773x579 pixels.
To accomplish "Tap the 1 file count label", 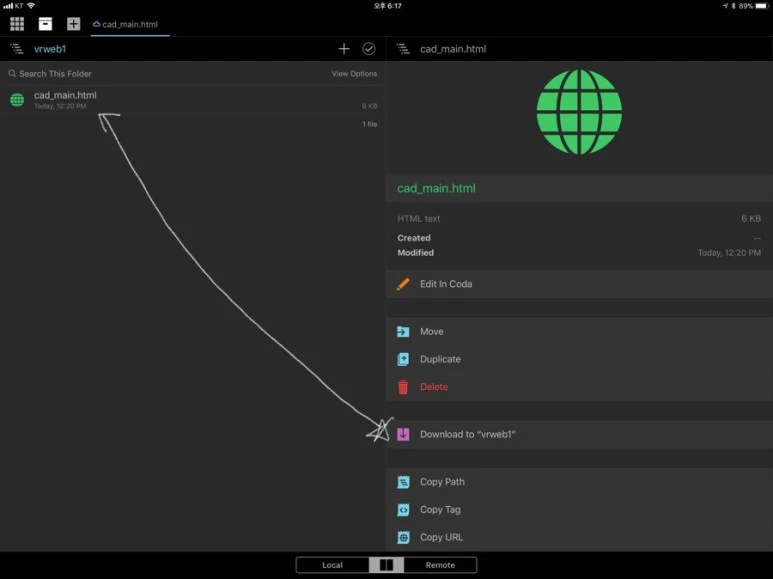I will pos(370,124).
